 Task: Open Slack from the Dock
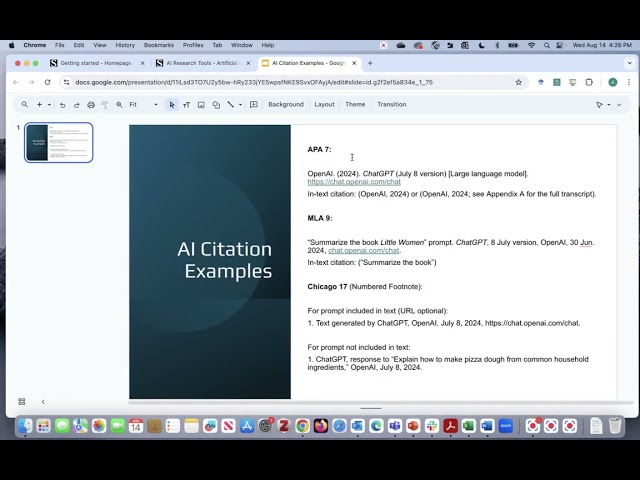[x=431, y=426]
